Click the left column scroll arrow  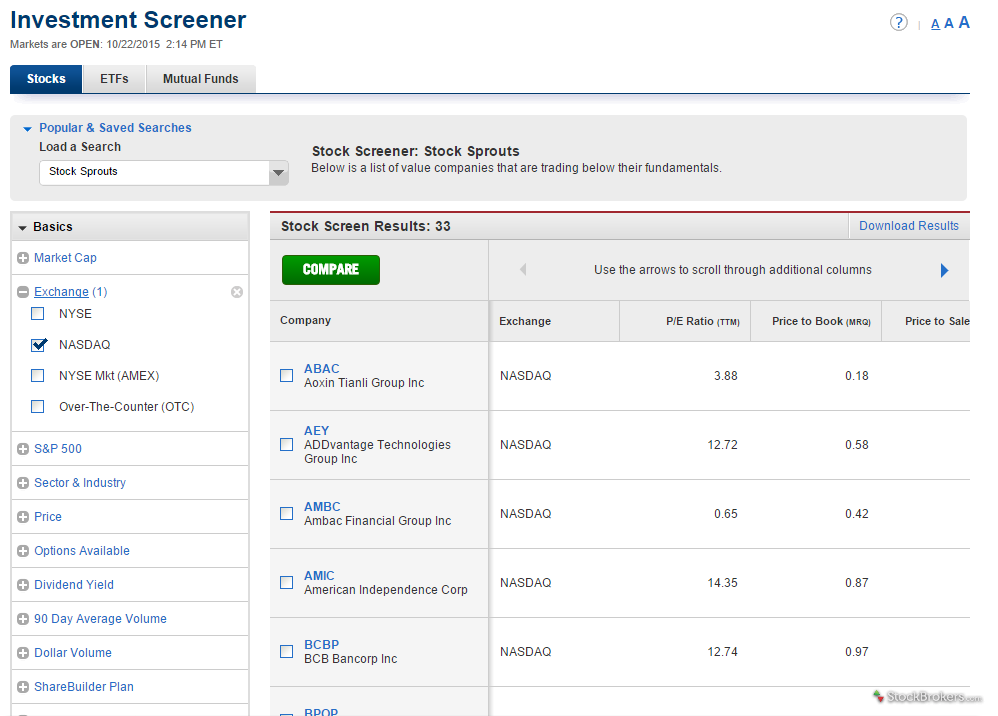(x=523, y=270)
